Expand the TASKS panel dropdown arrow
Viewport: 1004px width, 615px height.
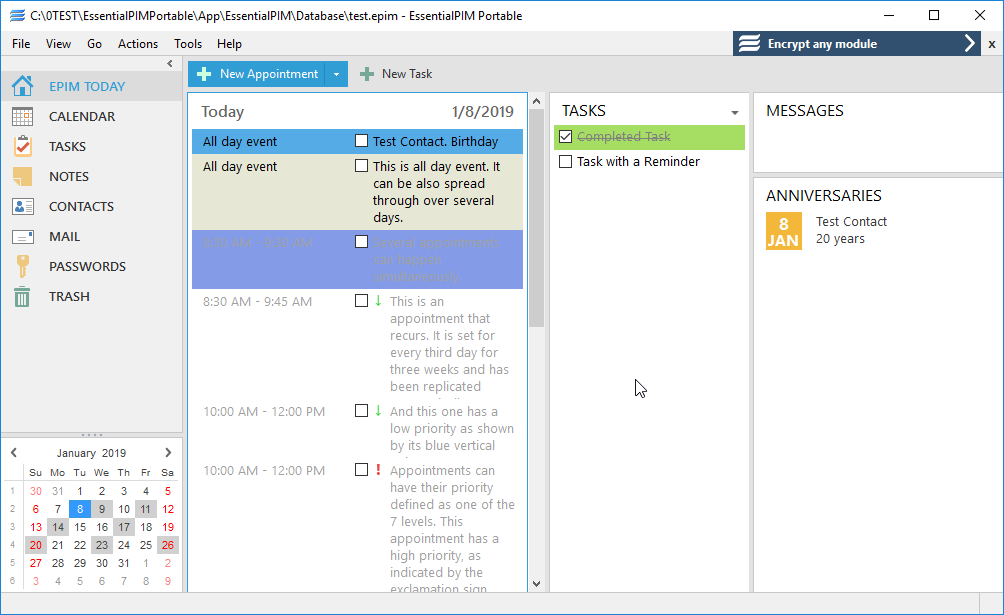pyautogui.click(x=734, y=113)
